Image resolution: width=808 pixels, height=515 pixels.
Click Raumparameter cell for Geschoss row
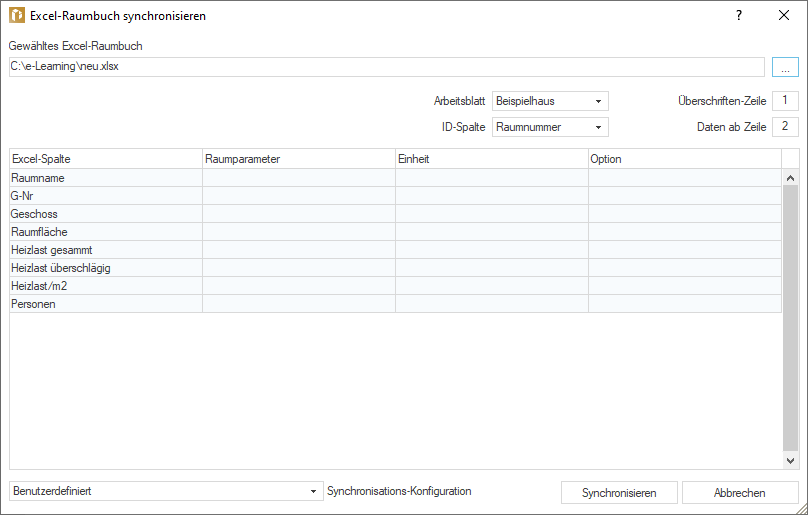coord(298,214)
